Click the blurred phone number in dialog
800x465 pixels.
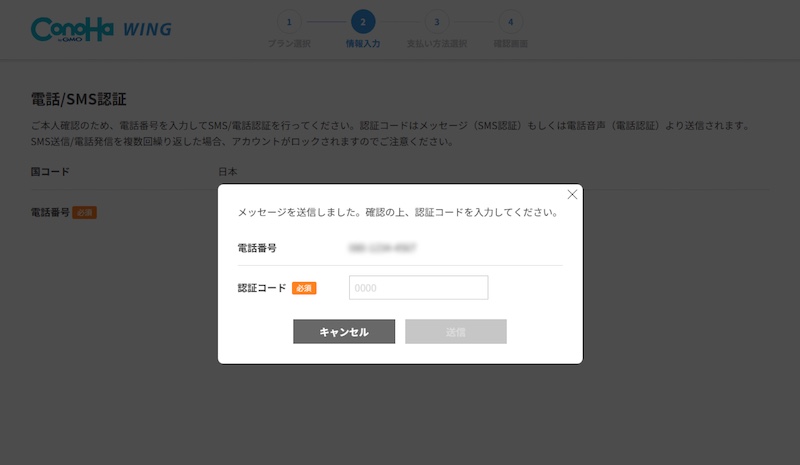383,246
